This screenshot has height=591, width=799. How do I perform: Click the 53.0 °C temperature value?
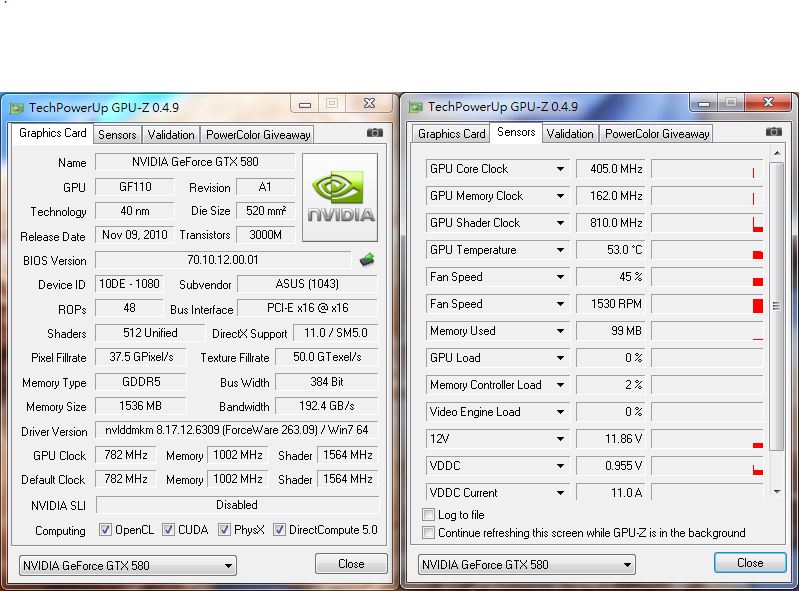(610, 250)
